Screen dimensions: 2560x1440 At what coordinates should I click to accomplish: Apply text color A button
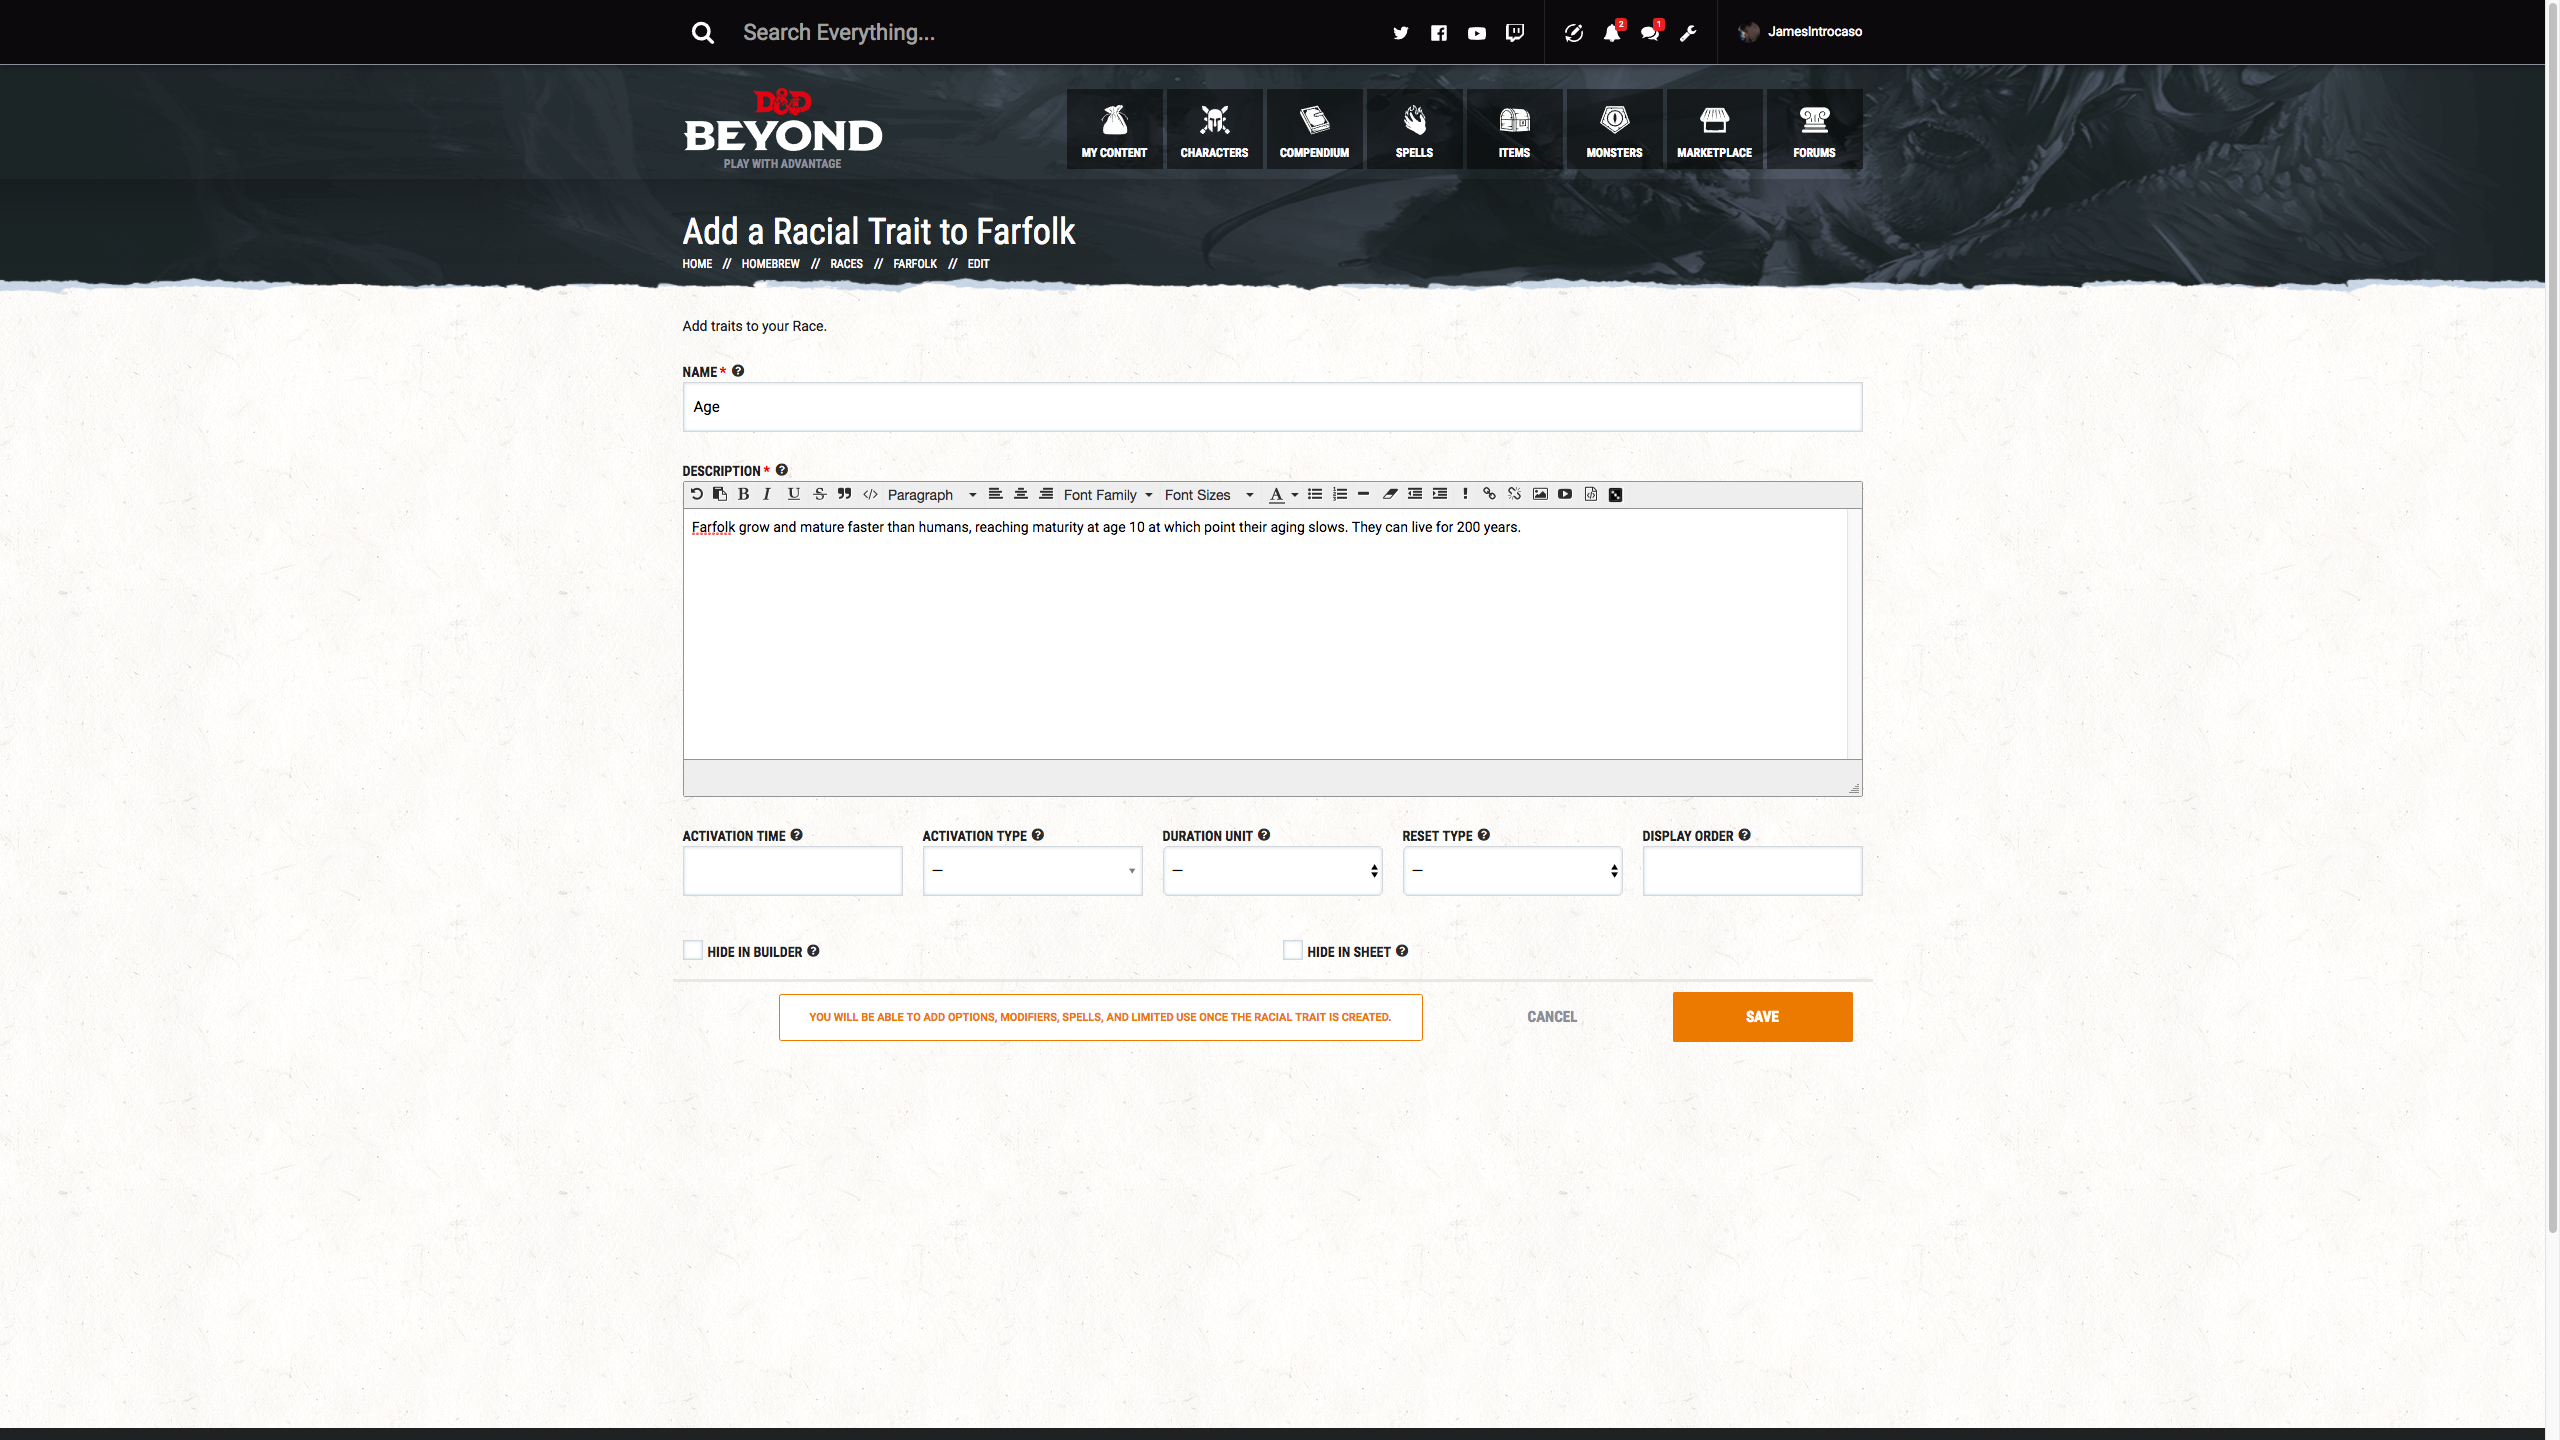[x=1276, y=494]
